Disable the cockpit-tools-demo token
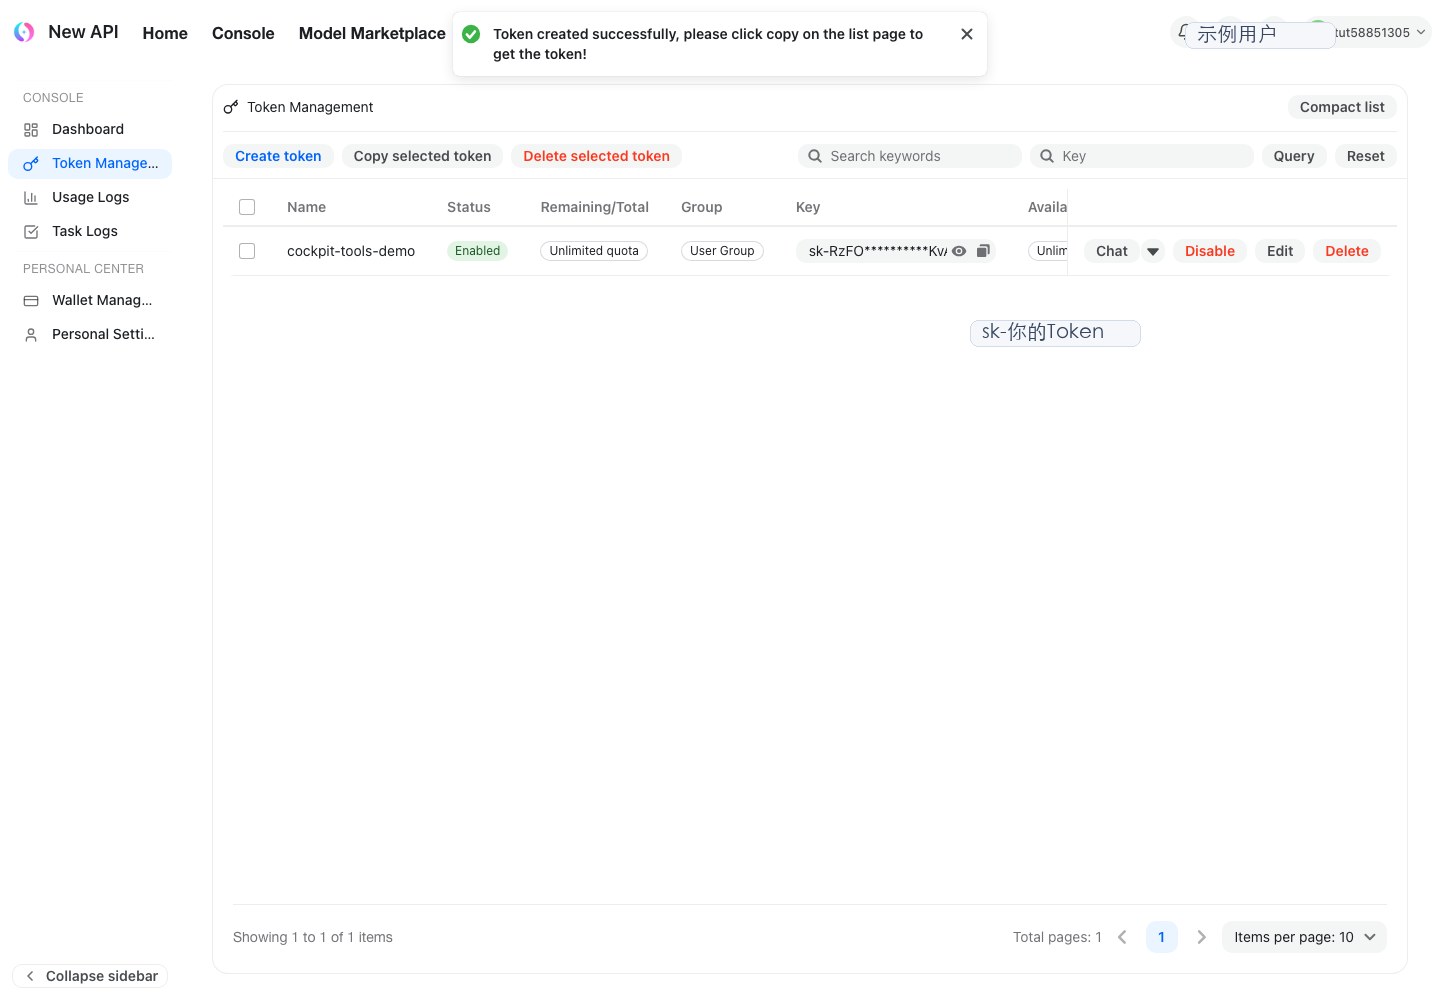Screen dimensions: 1440x1000 coord(1210,251)
